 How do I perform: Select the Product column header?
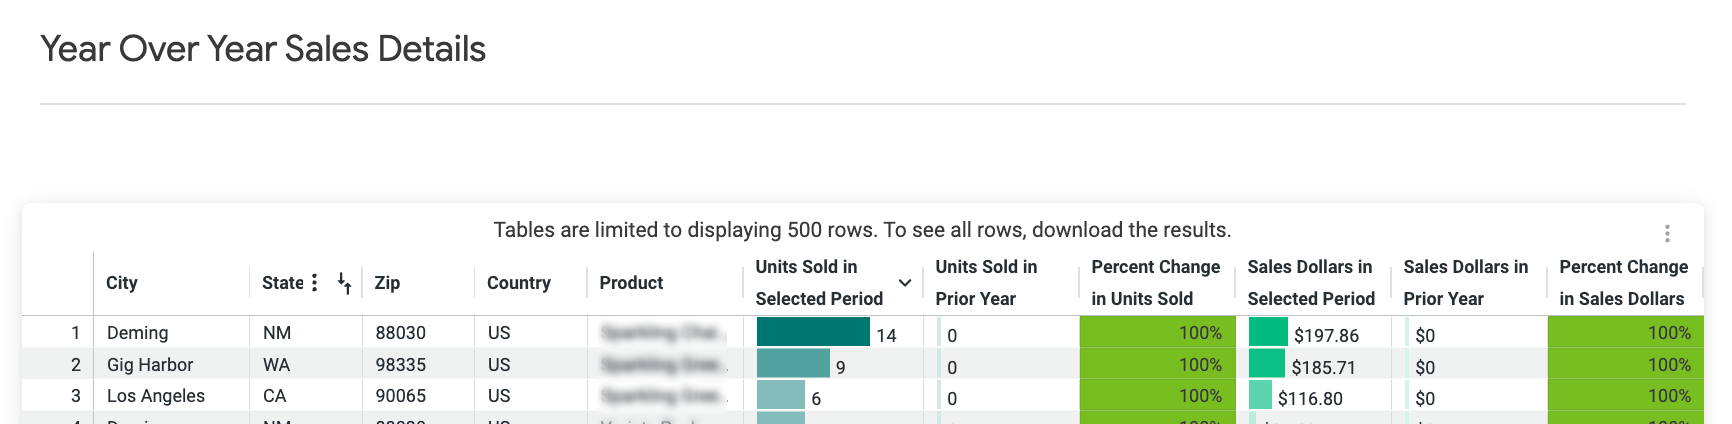631,283
